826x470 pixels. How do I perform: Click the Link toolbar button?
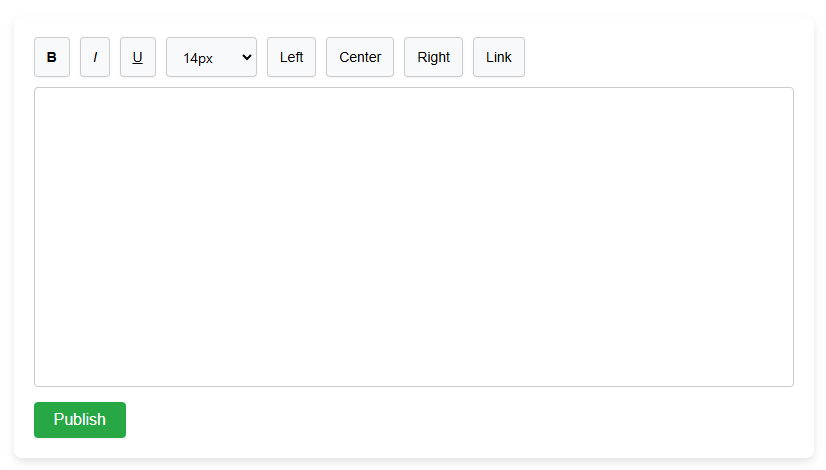pos(499,57)
